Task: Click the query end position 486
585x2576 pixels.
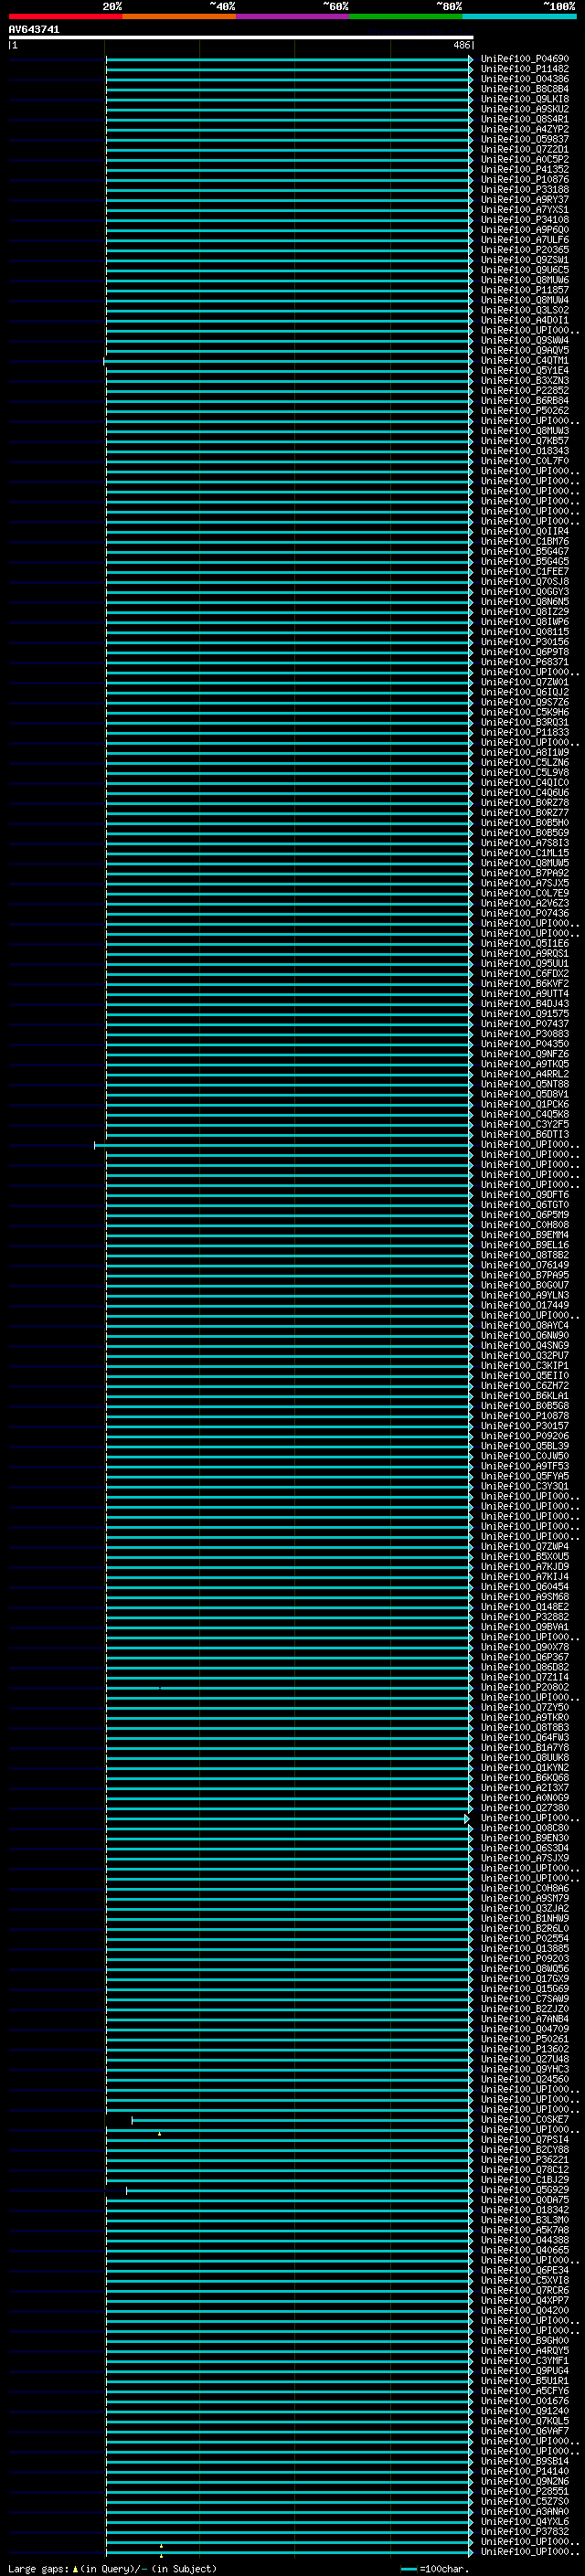Action: point(461,46)
